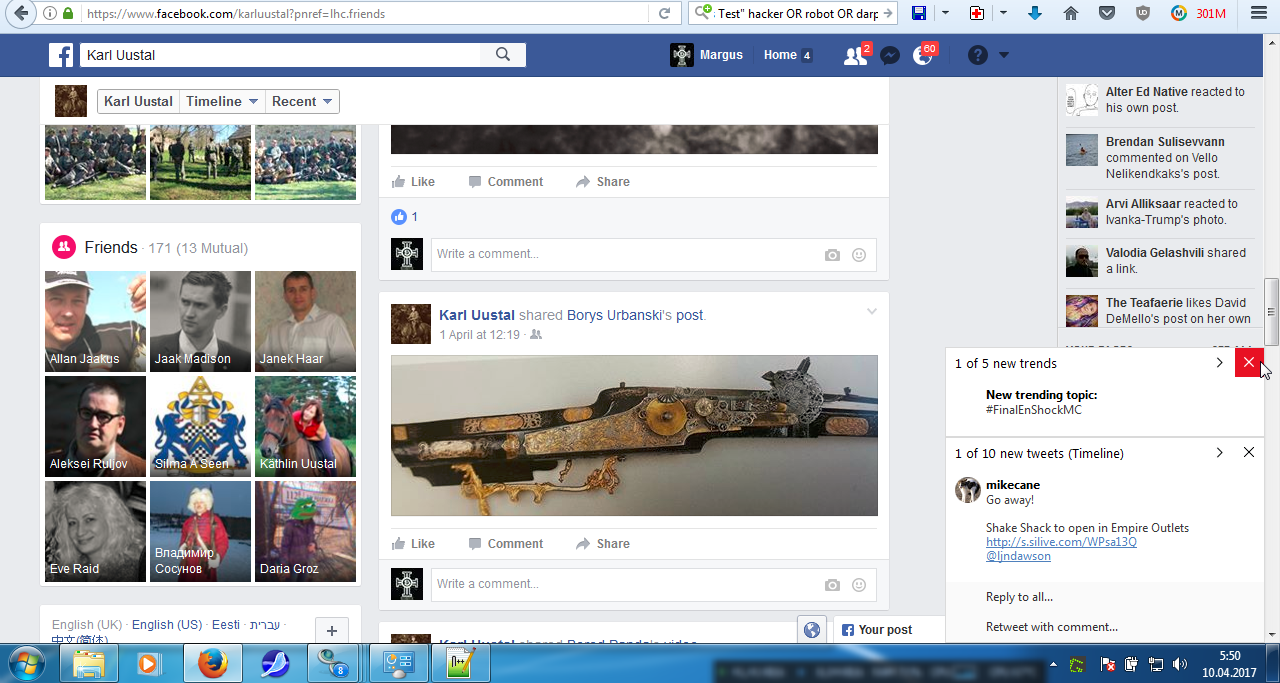Click Comment on the gun photo post
1280x683 pixels.
tap(506, 544)
